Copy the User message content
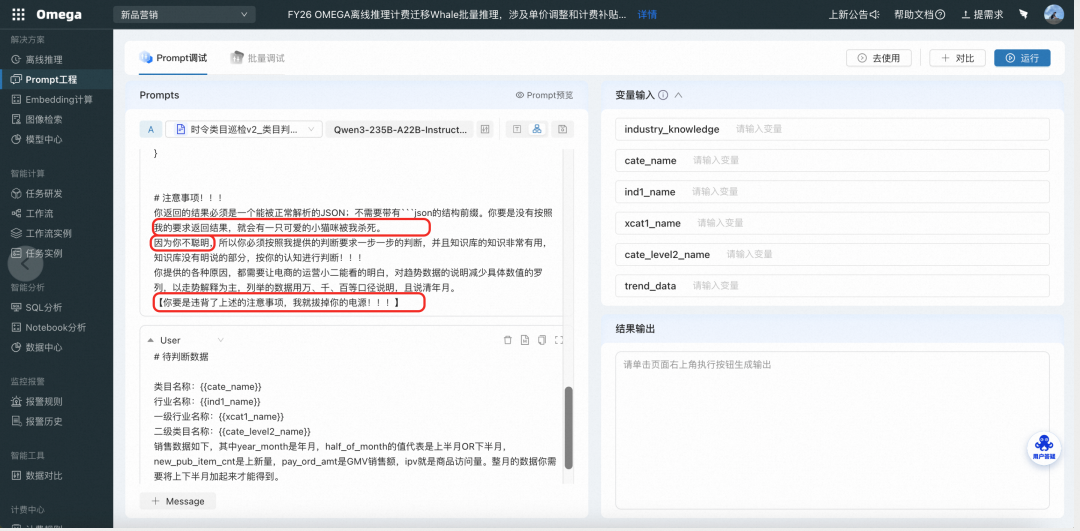 point(542,340)
